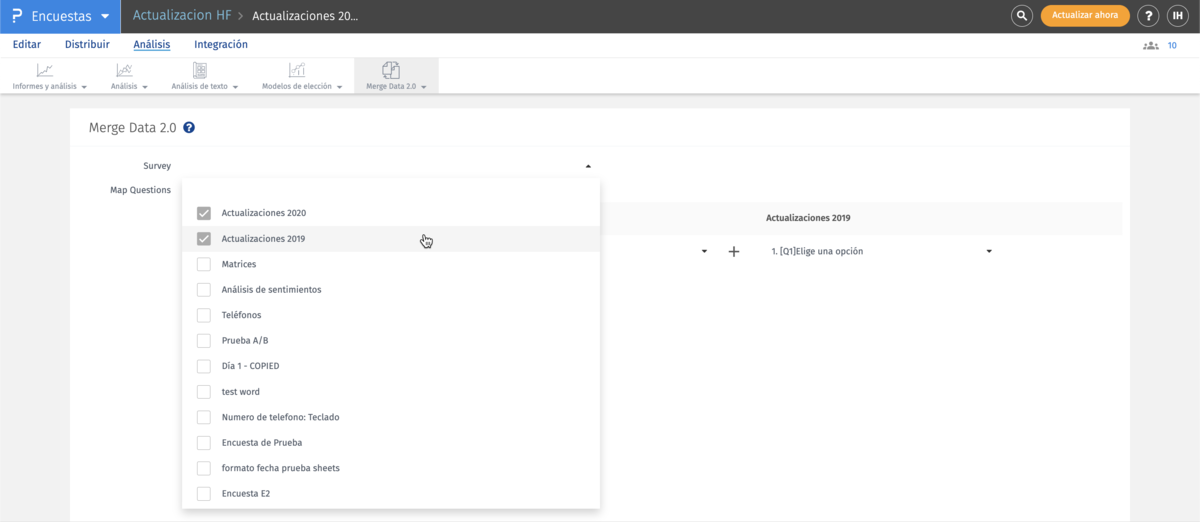Click the Actualizar ahora button
The height and width of the screenshot is (522, 1200).
click(1085, 16)
